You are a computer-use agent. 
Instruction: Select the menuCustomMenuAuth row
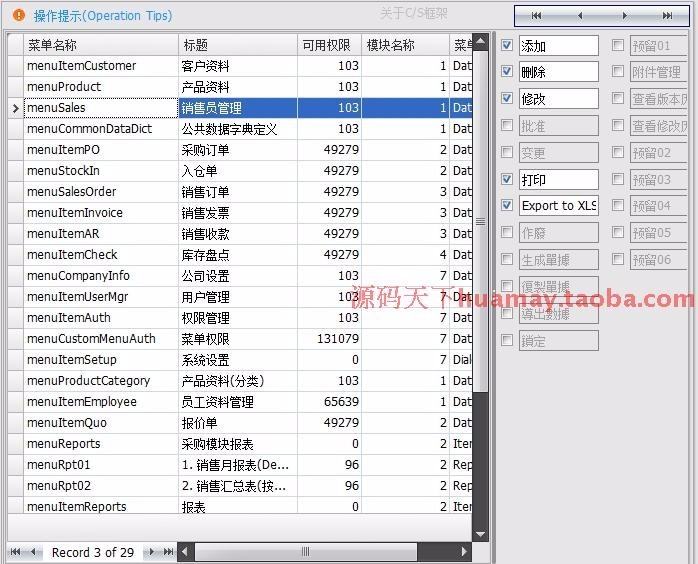click(x=240, y=339)
